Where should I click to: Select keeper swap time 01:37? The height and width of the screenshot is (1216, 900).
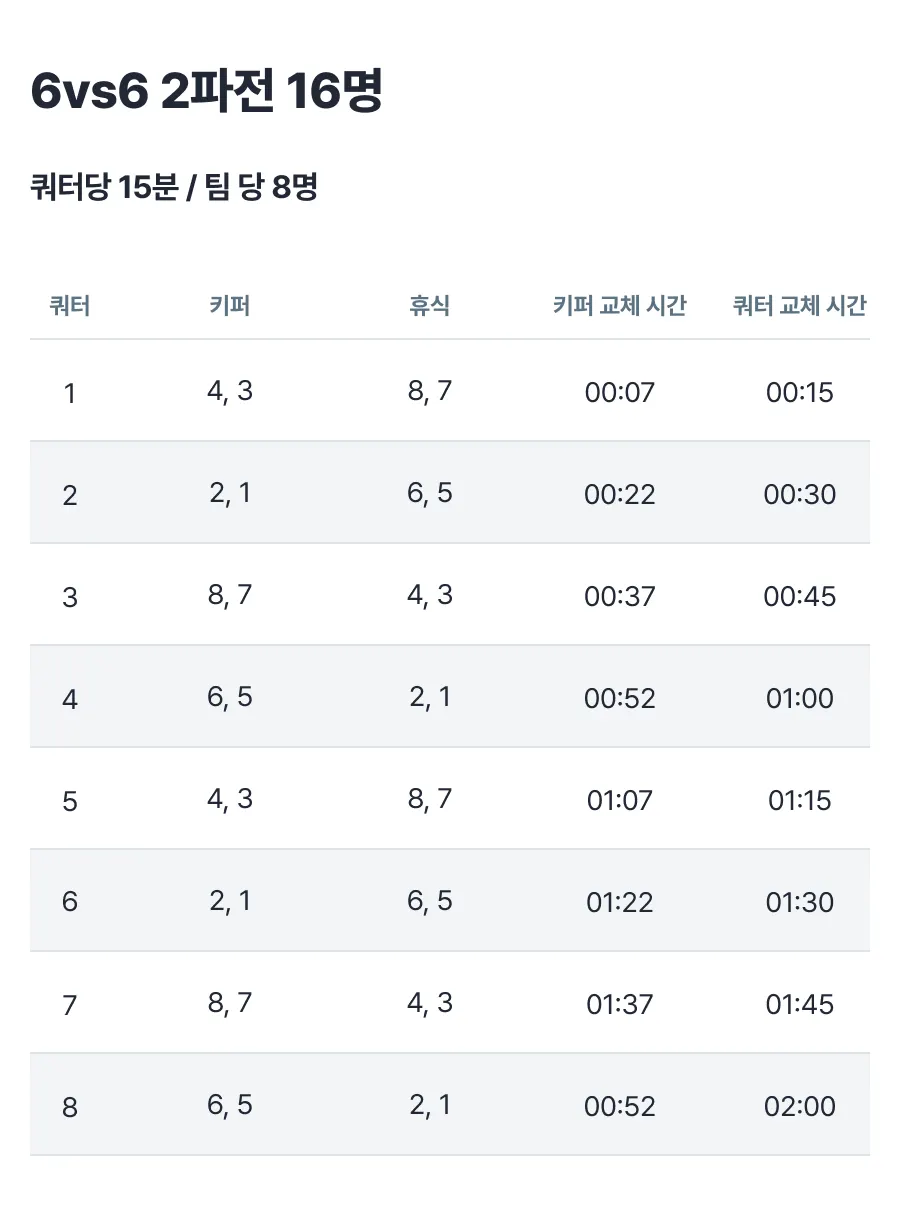click(620, 1005)
